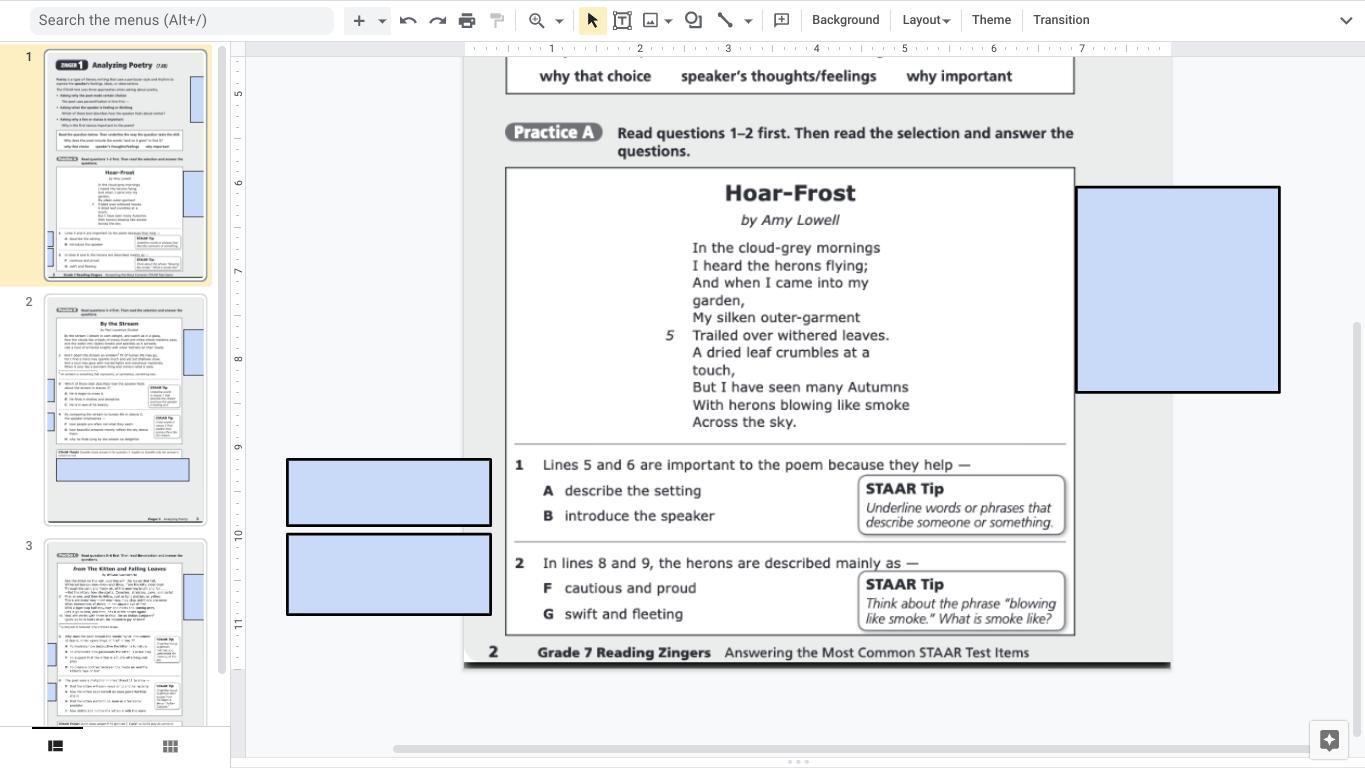Open the Layout dropdown menu
The image size is (1365, 768).
pos(925,20)
